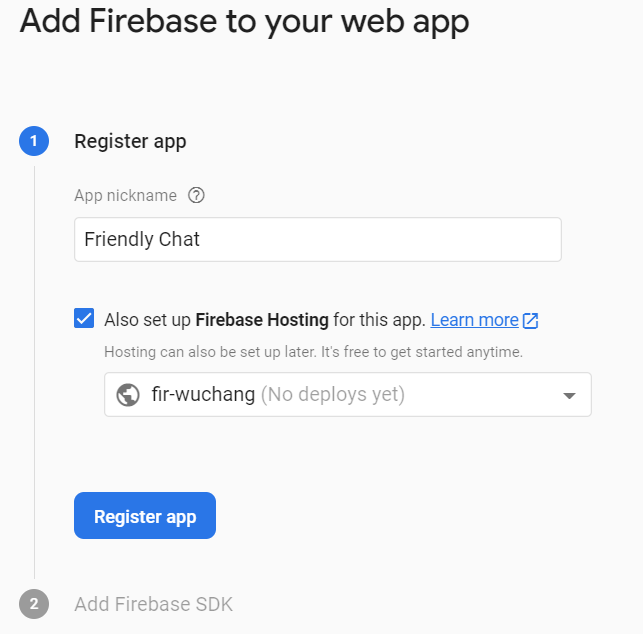Screen dimensions: 643x634
Task: Click the help icon beside App nickname
Action: 196,196
